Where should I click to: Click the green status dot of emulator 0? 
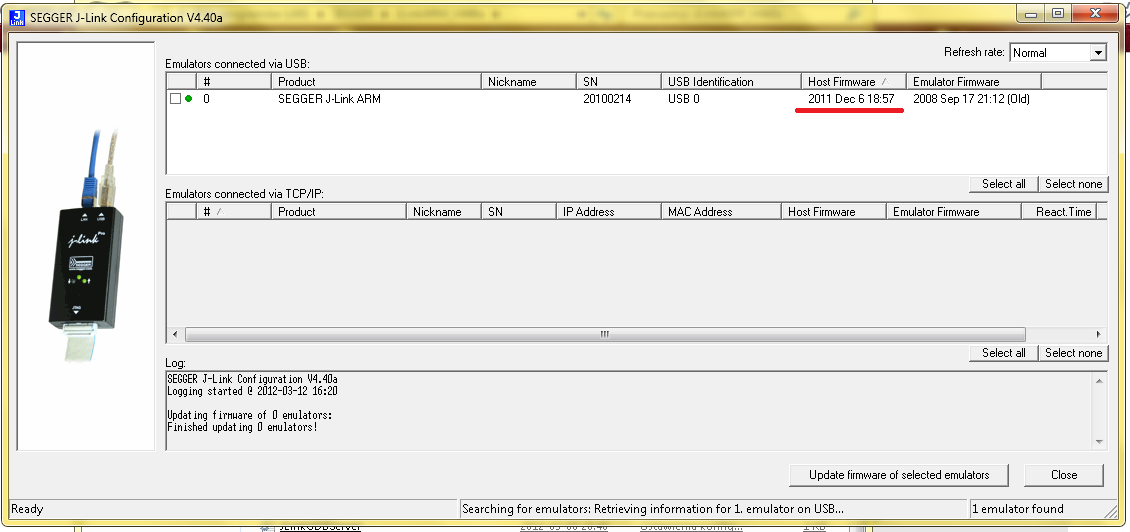click(189, 99)
